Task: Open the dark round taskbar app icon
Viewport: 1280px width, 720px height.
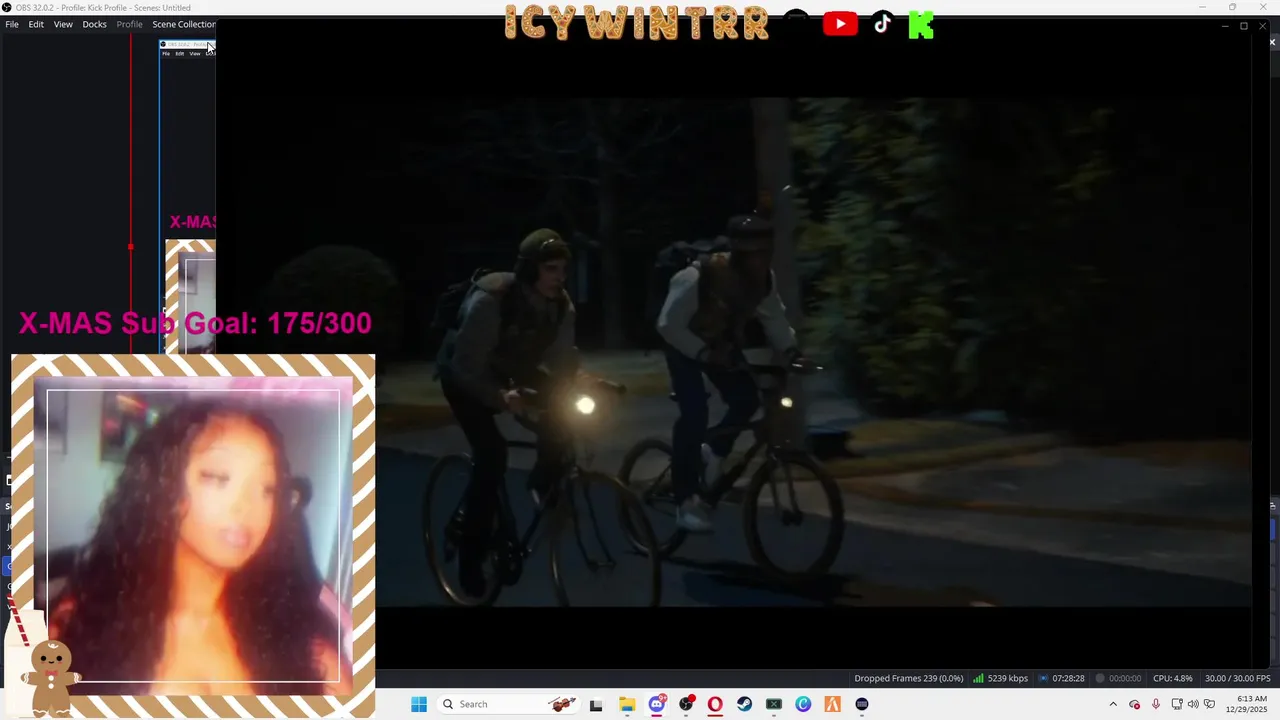Action: (x=862, y=704)
